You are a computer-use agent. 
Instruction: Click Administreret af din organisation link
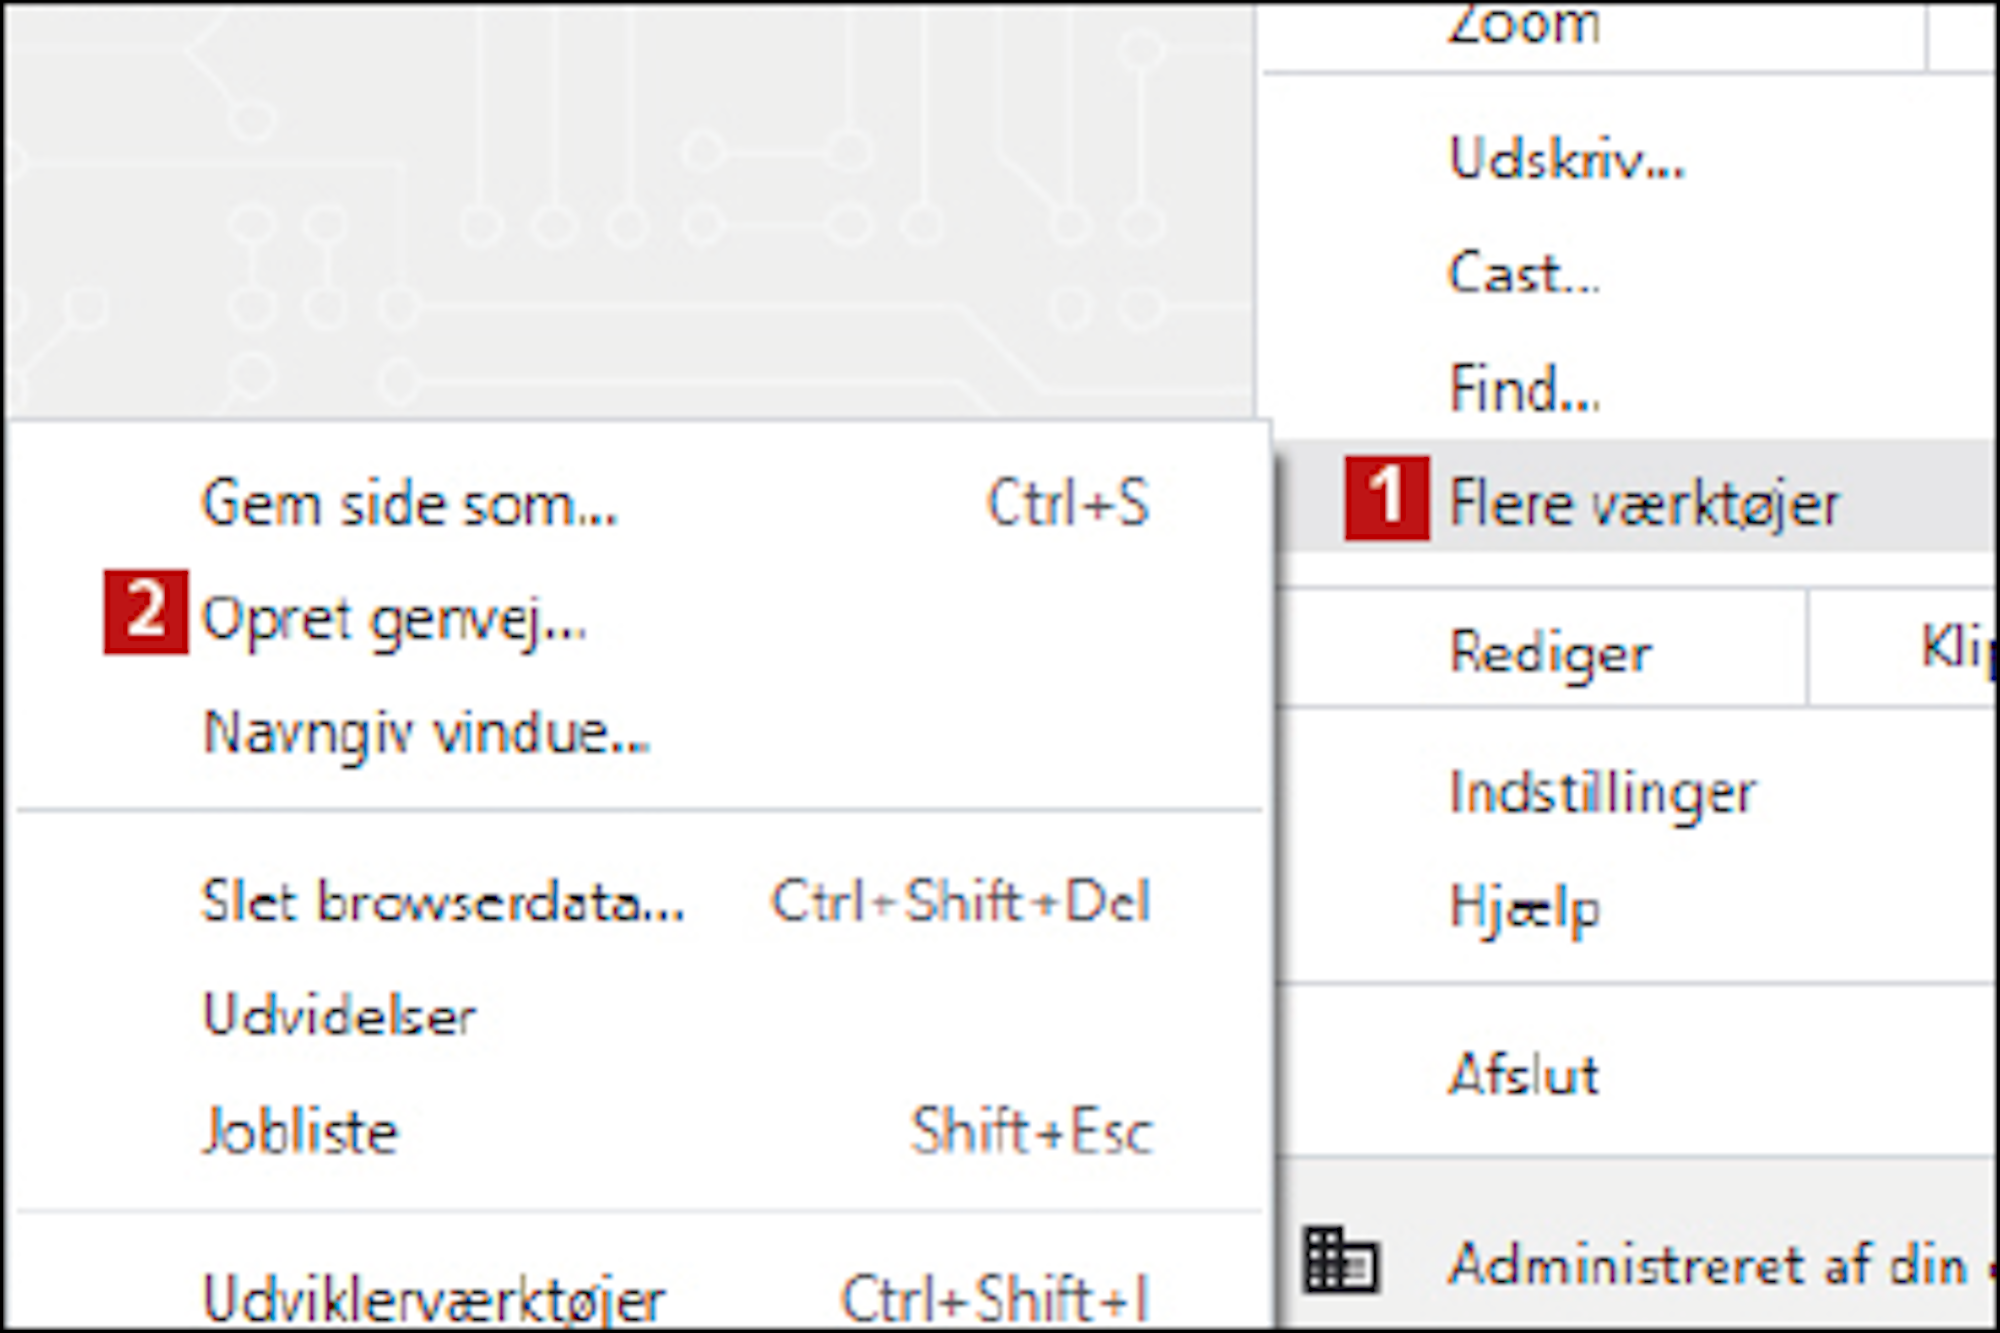(1722, 1264)
